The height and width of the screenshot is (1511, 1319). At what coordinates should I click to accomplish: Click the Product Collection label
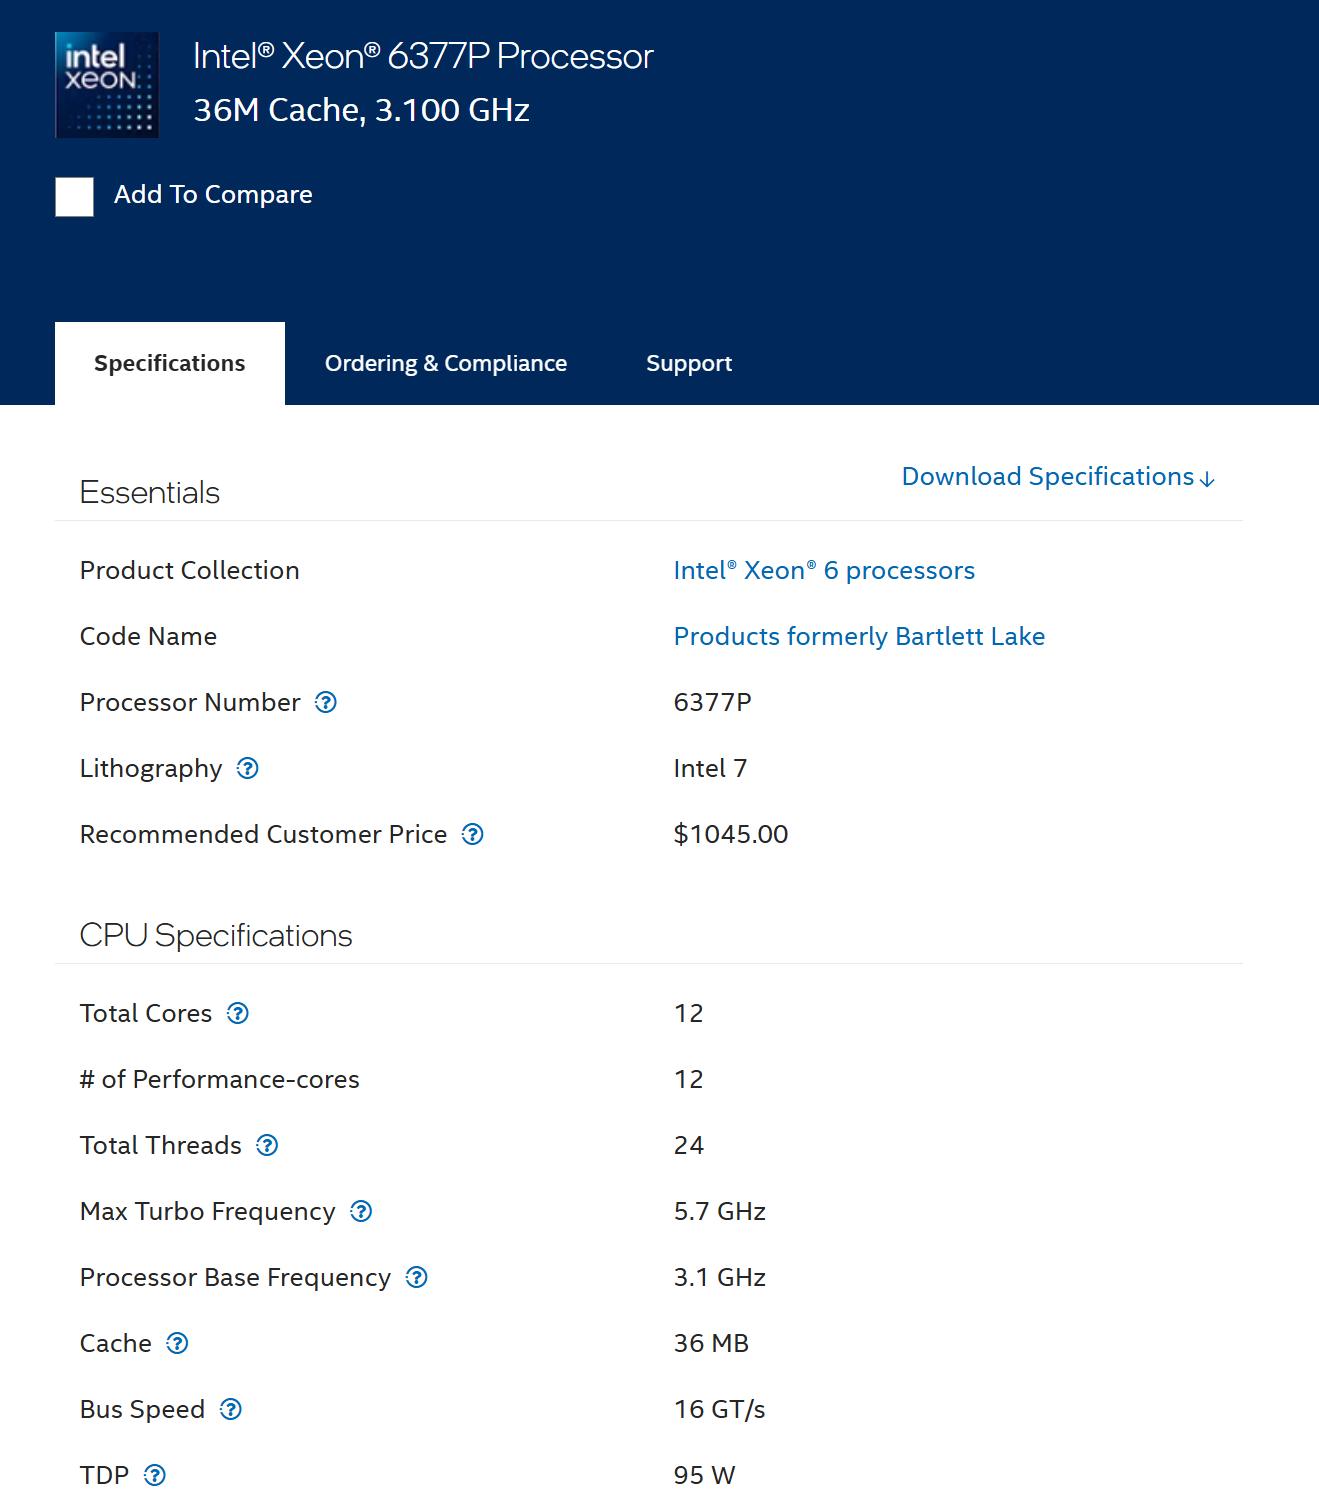189,570
